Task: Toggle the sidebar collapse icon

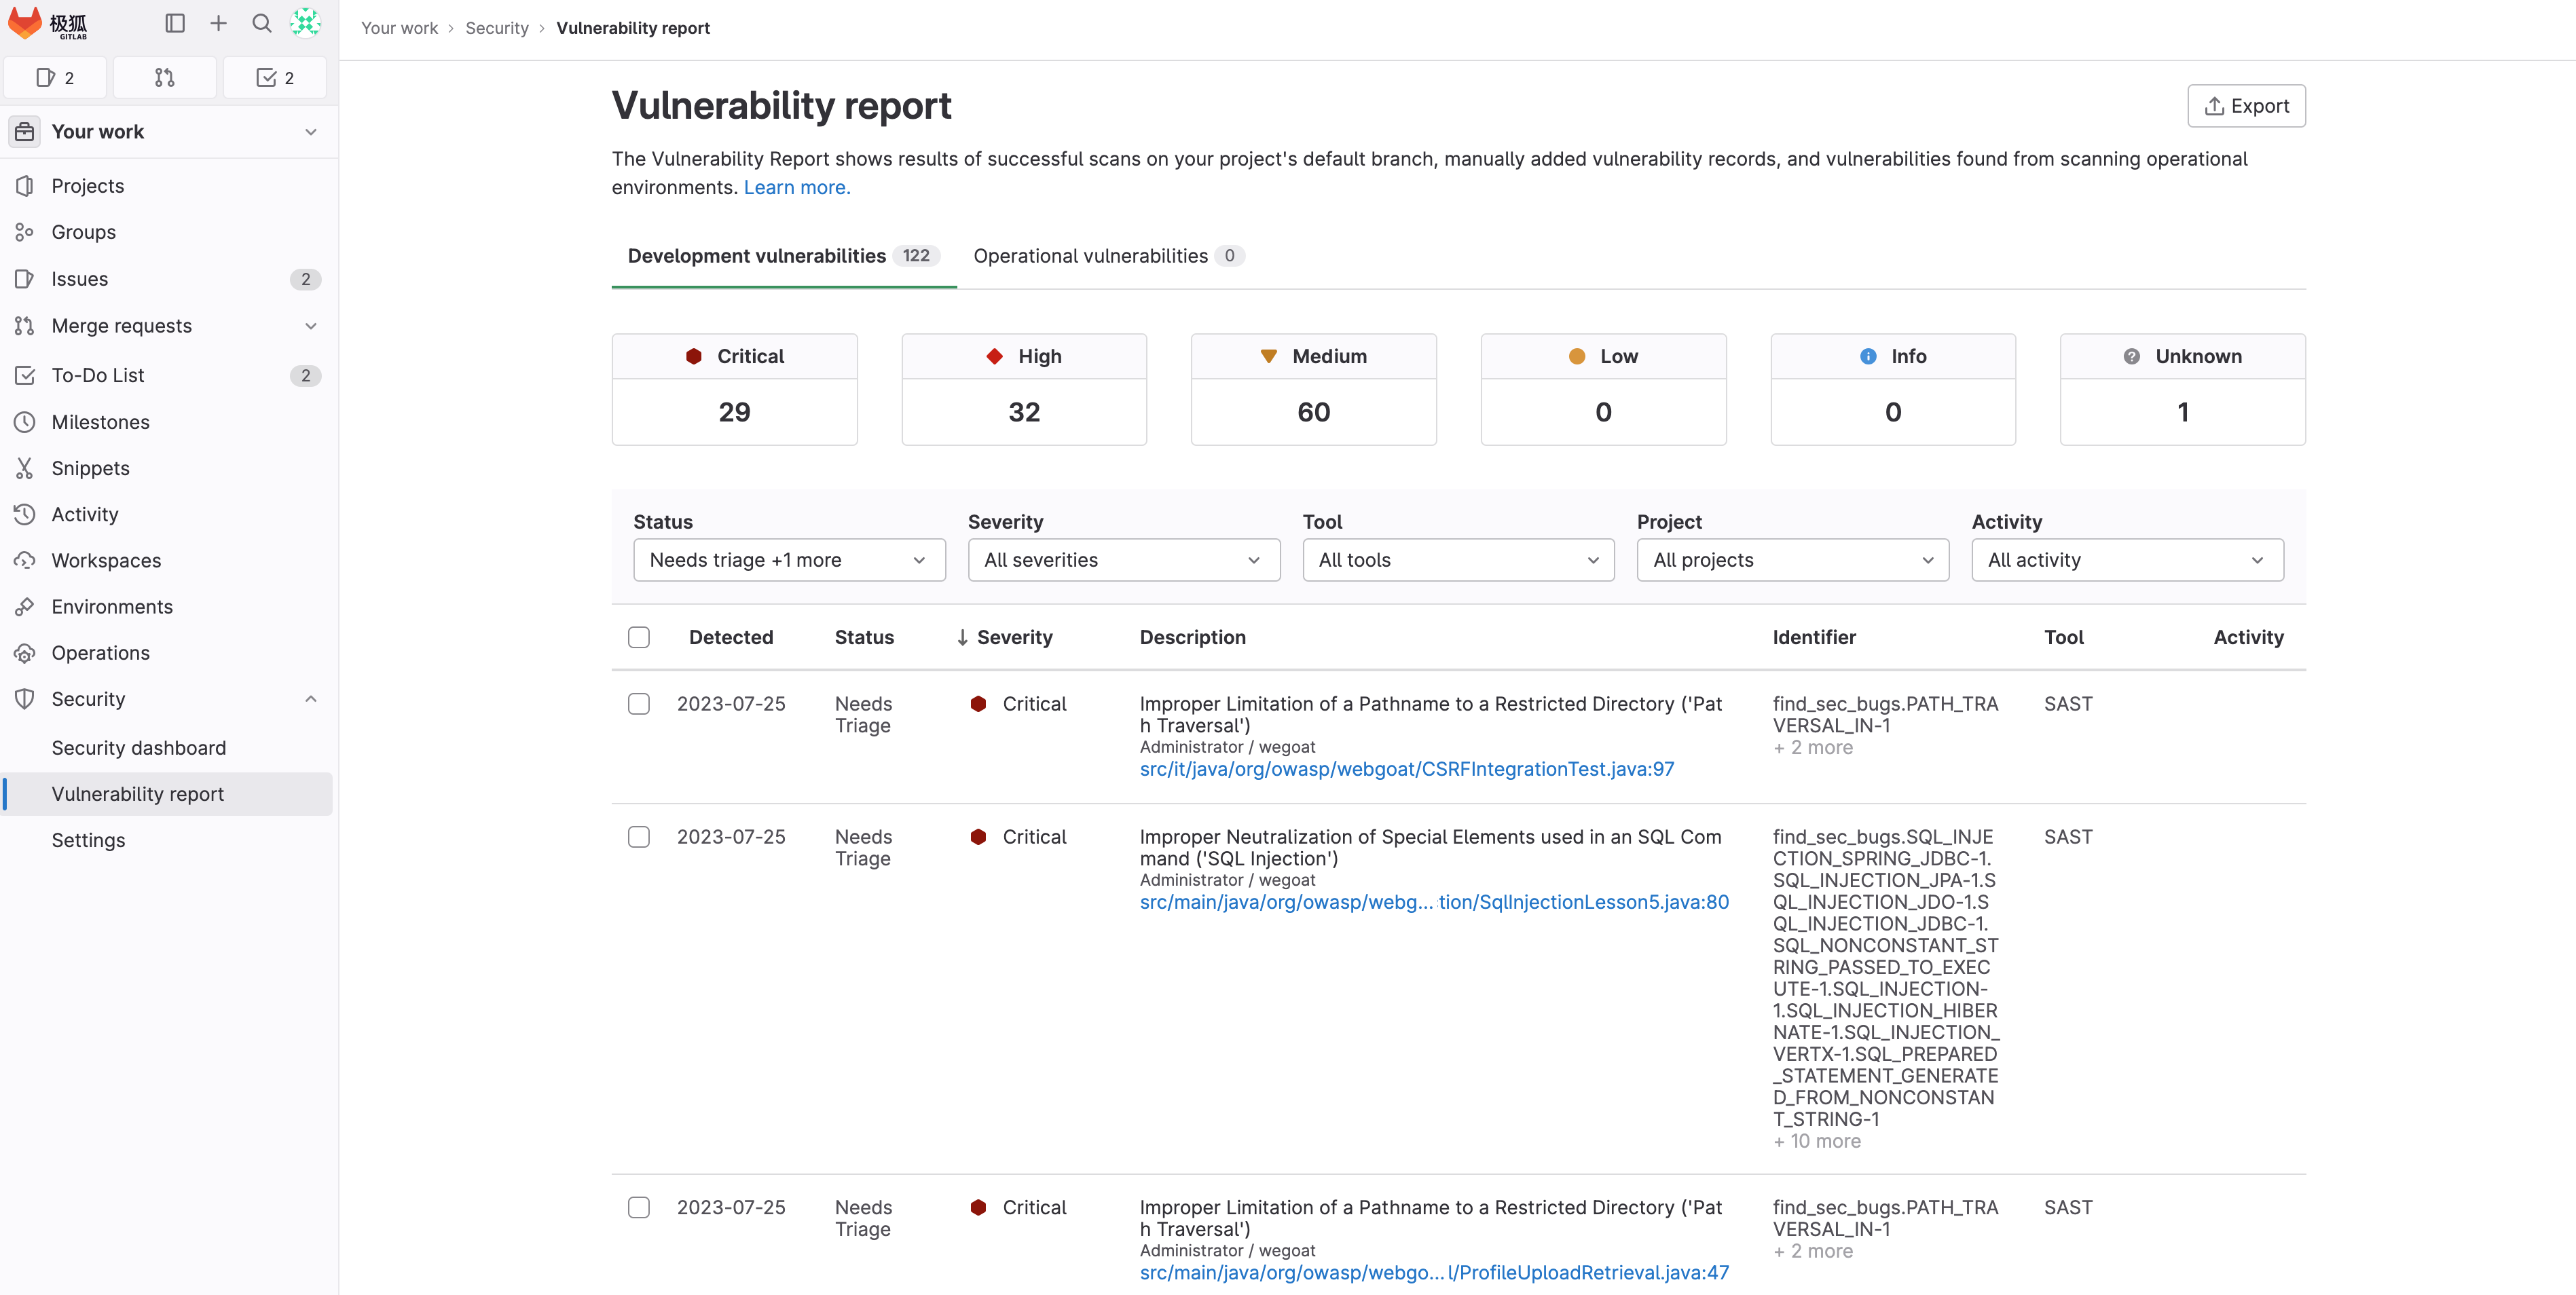Action: 175,23
